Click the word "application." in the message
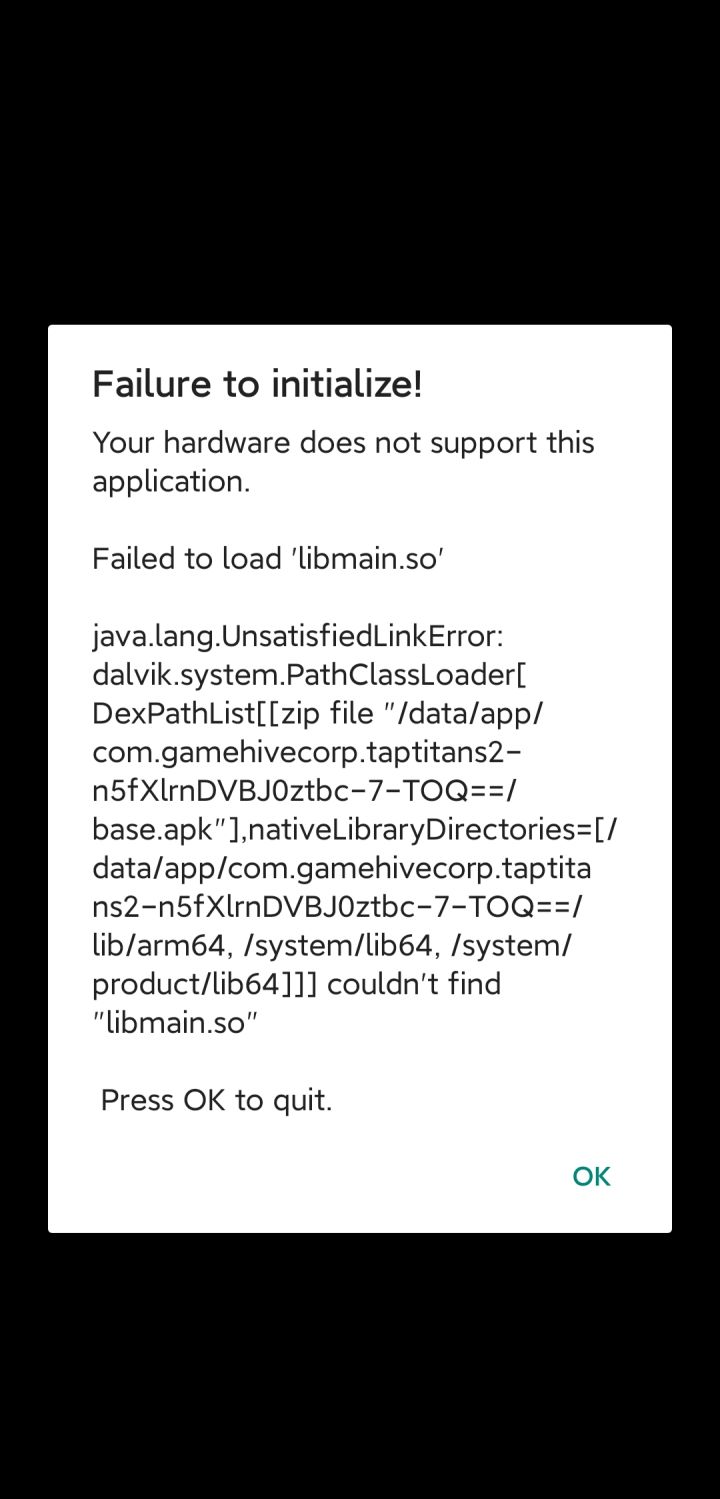Viewport: 720px width, 1499px height. point(171,482)
